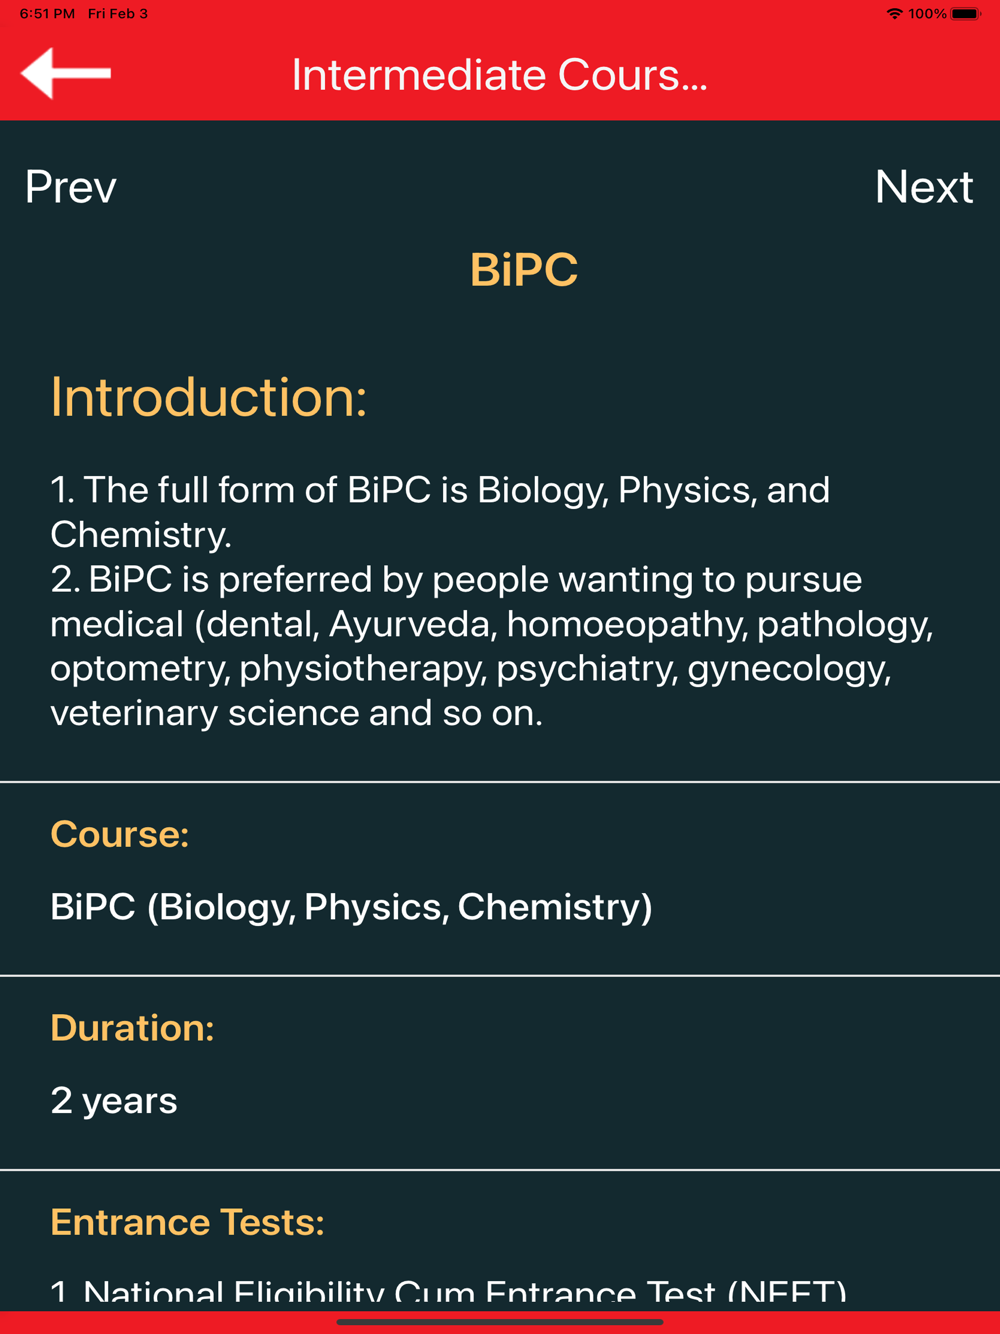Tap the Entrance Tests section heading

187,1222
